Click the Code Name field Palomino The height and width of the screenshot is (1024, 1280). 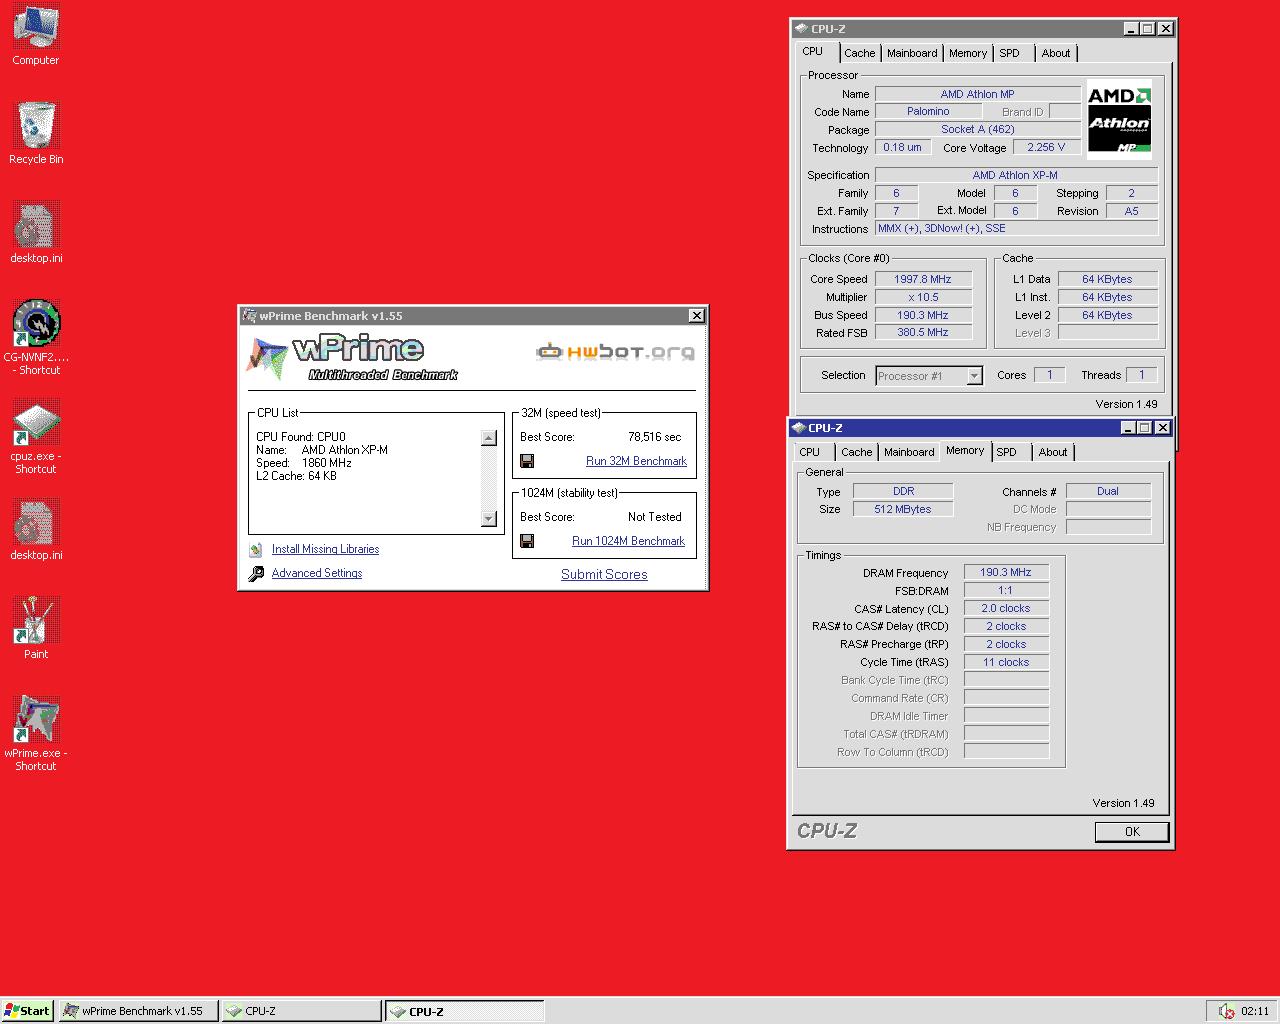[929, 111]
